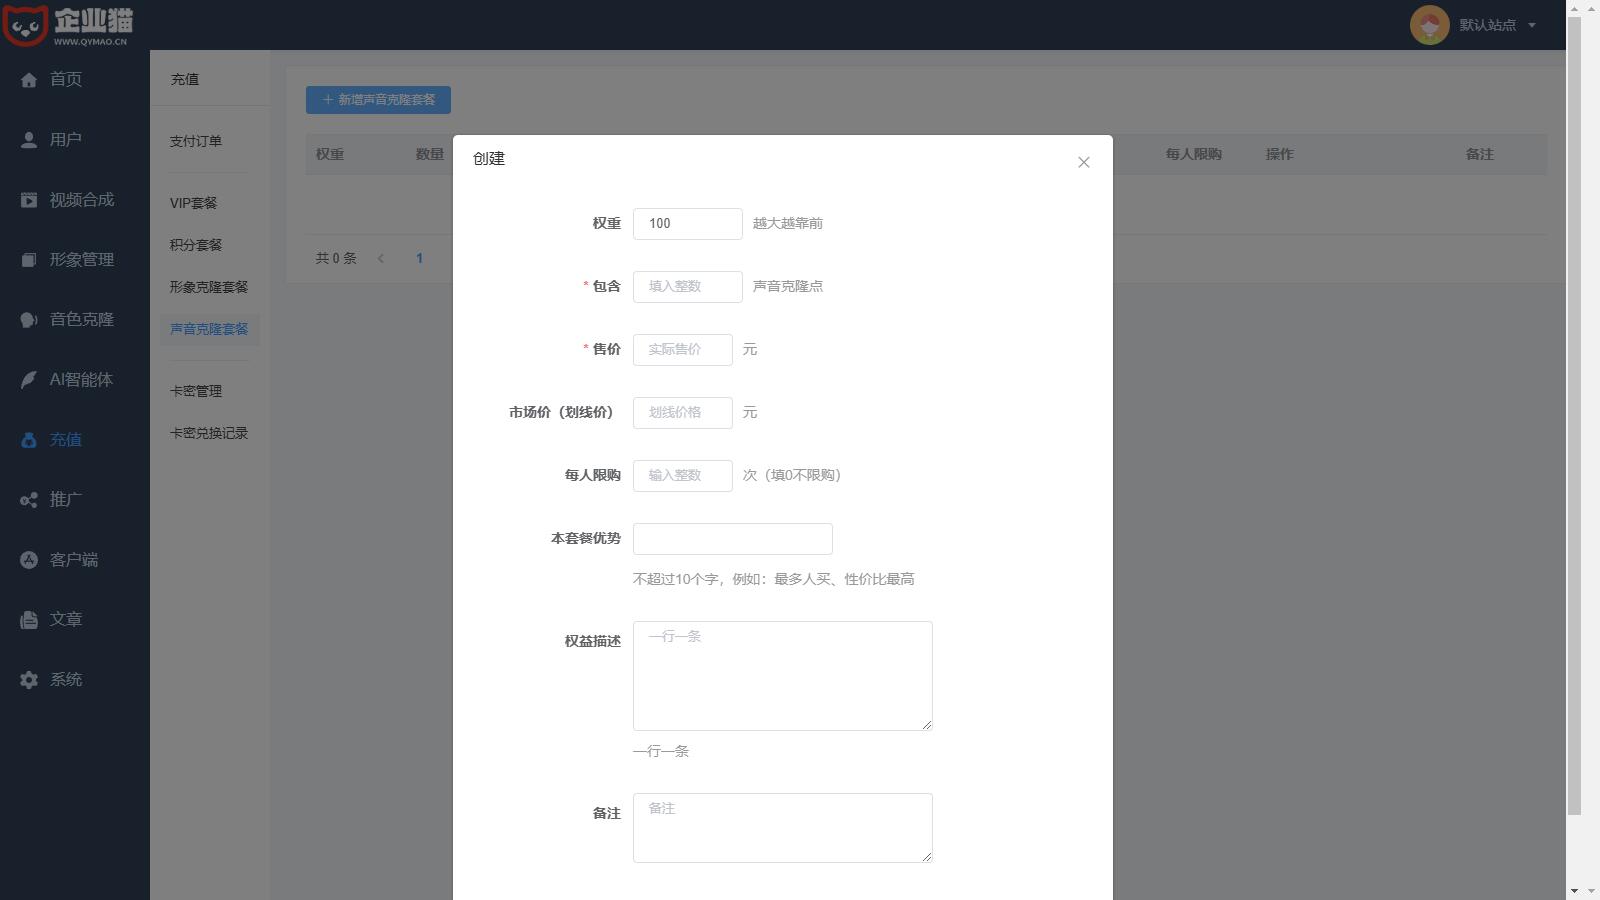Focus the 售价 price input field
The image size is (1600, 900).
682,350
